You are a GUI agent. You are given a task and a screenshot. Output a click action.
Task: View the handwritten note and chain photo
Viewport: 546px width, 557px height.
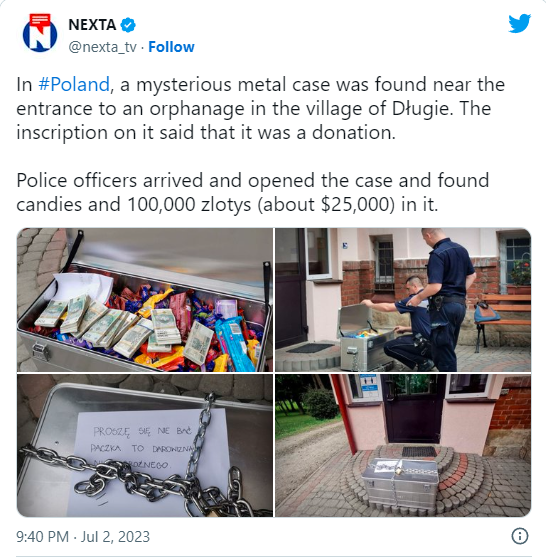pyautogui.click(x=145, y=445)
